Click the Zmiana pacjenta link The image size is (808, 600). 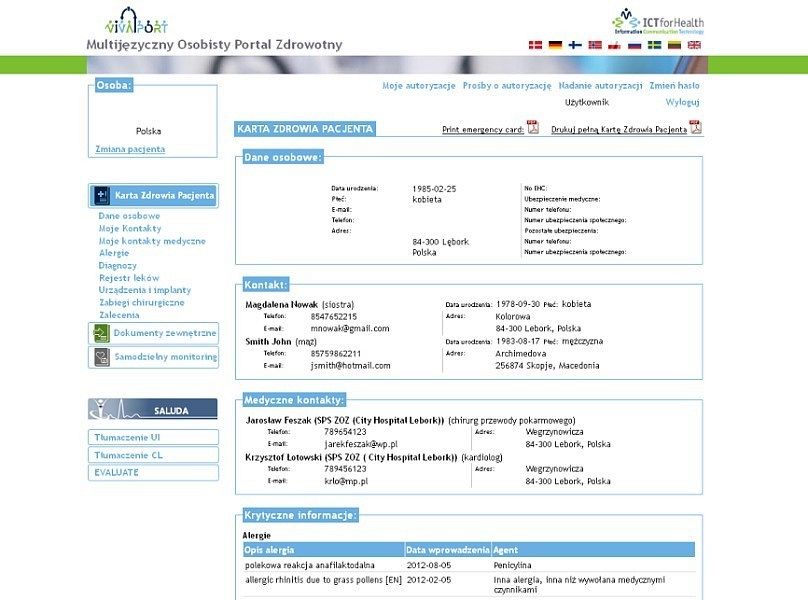coord(130,149)
